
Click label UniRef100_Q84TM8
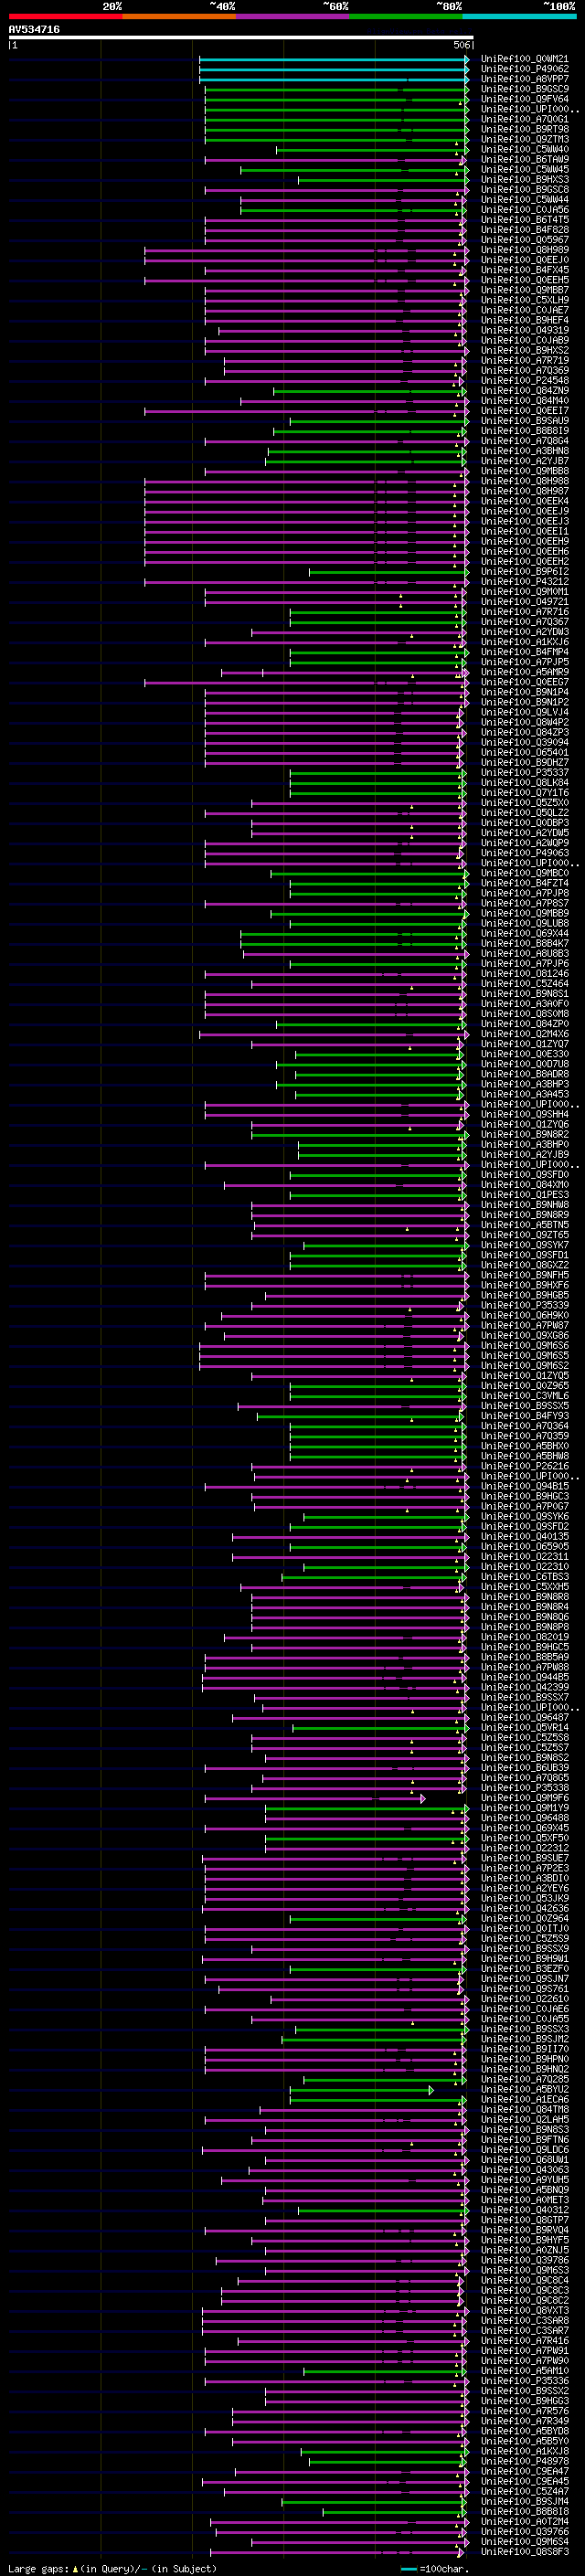(x=525, y=2110)
